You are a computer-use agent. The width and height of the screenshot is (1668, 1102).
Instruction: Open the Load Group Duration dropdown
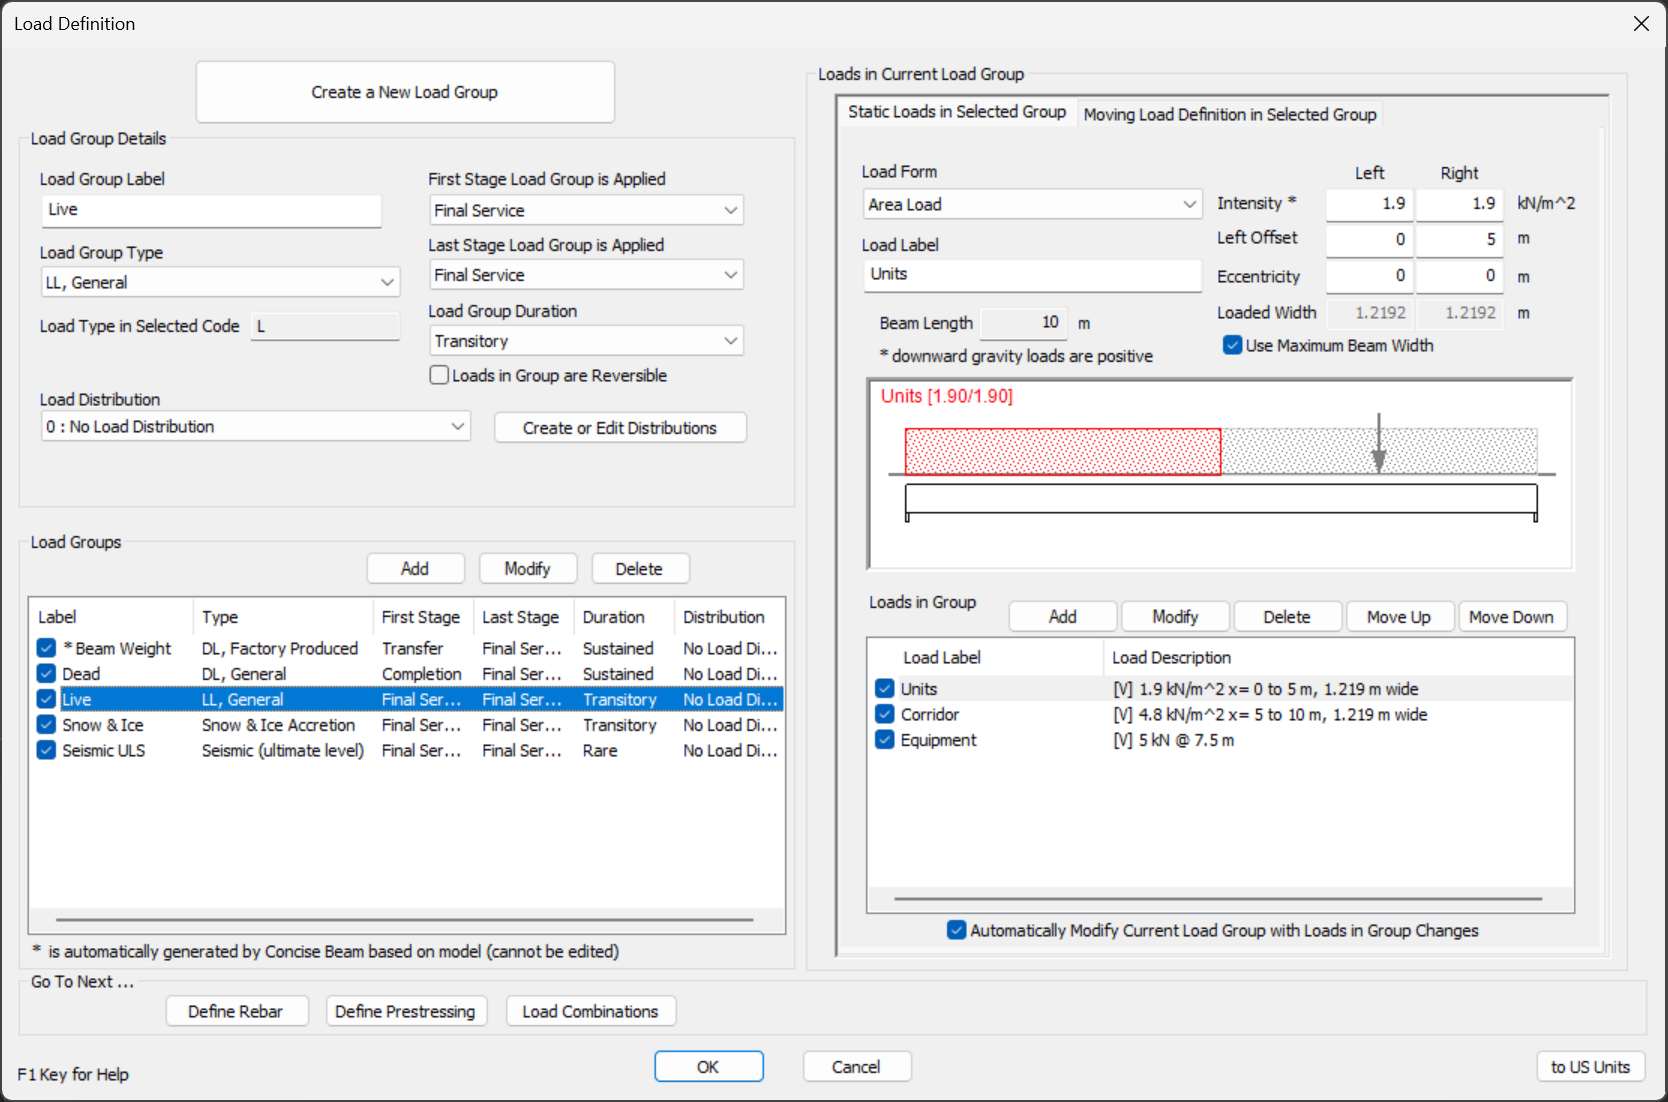point(586,341)
